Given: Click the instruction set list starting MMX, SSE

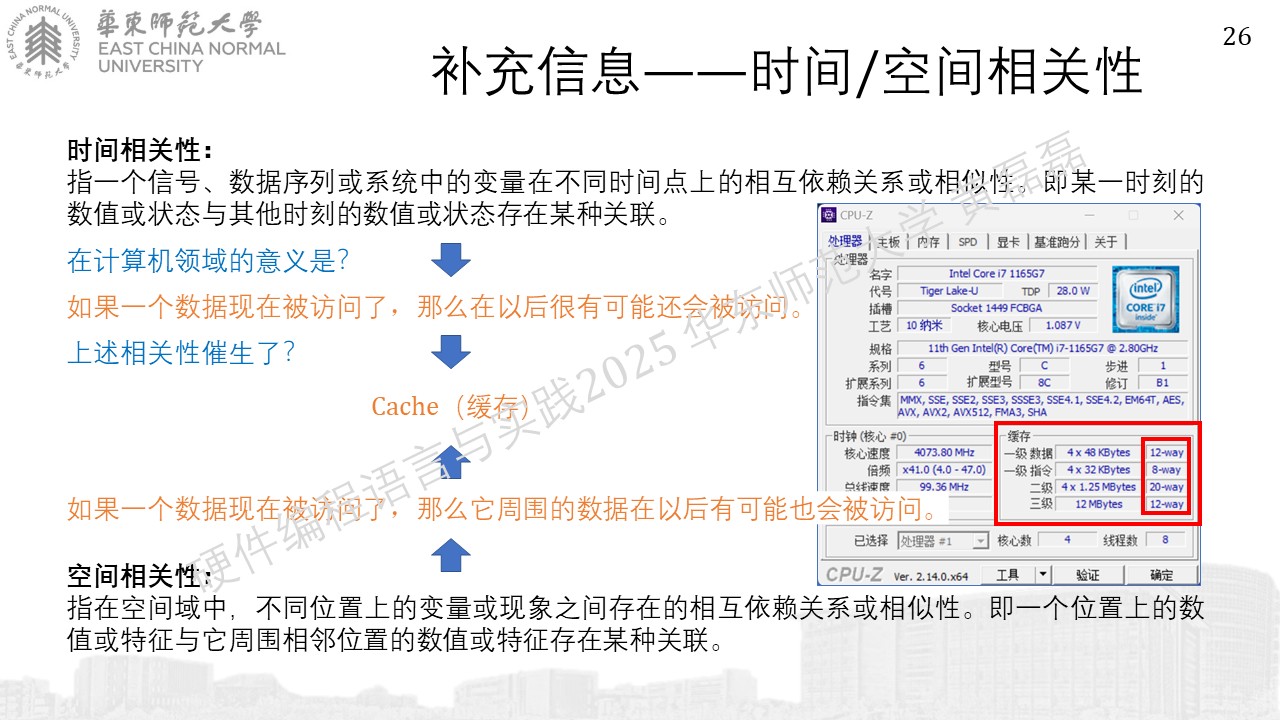Looking at the screenshot, I should point(1042,405).
